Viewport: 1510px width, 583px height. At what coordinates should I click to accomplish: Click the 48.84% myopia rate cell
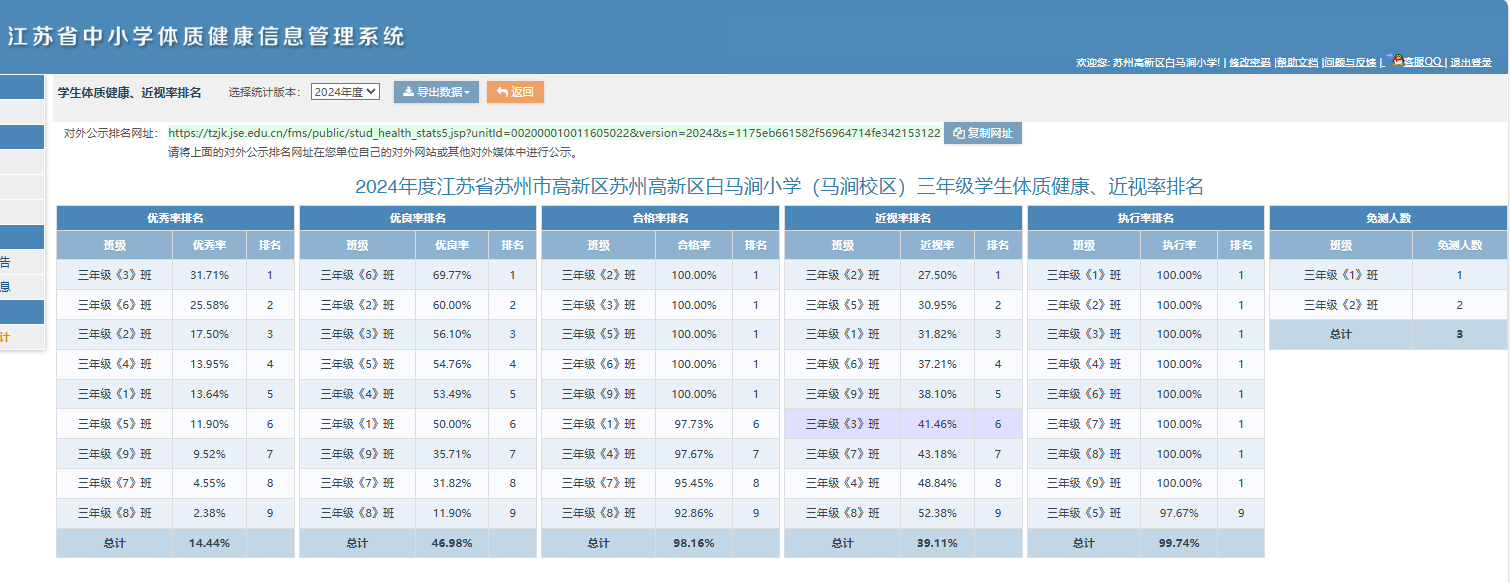tap(937, 483)
